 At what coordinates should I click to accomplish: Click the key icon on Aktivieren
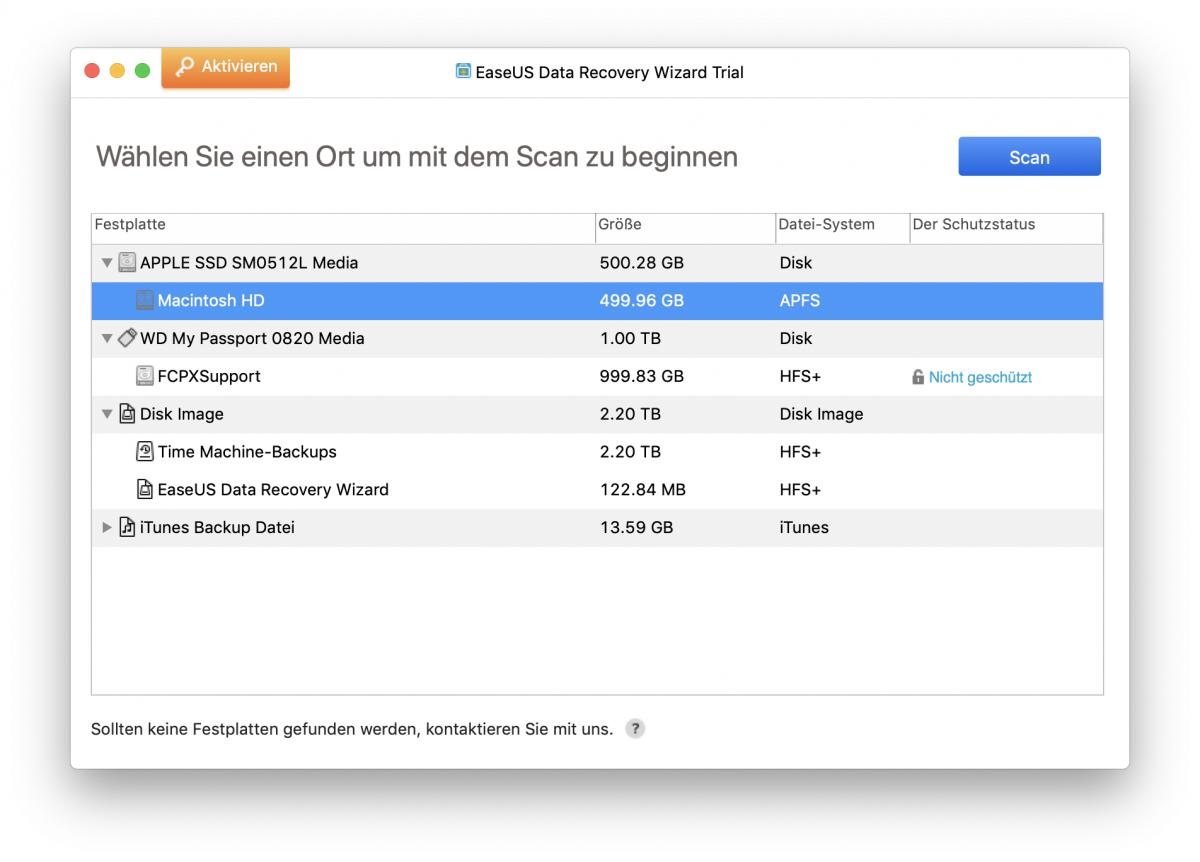(x=184, y=67)
